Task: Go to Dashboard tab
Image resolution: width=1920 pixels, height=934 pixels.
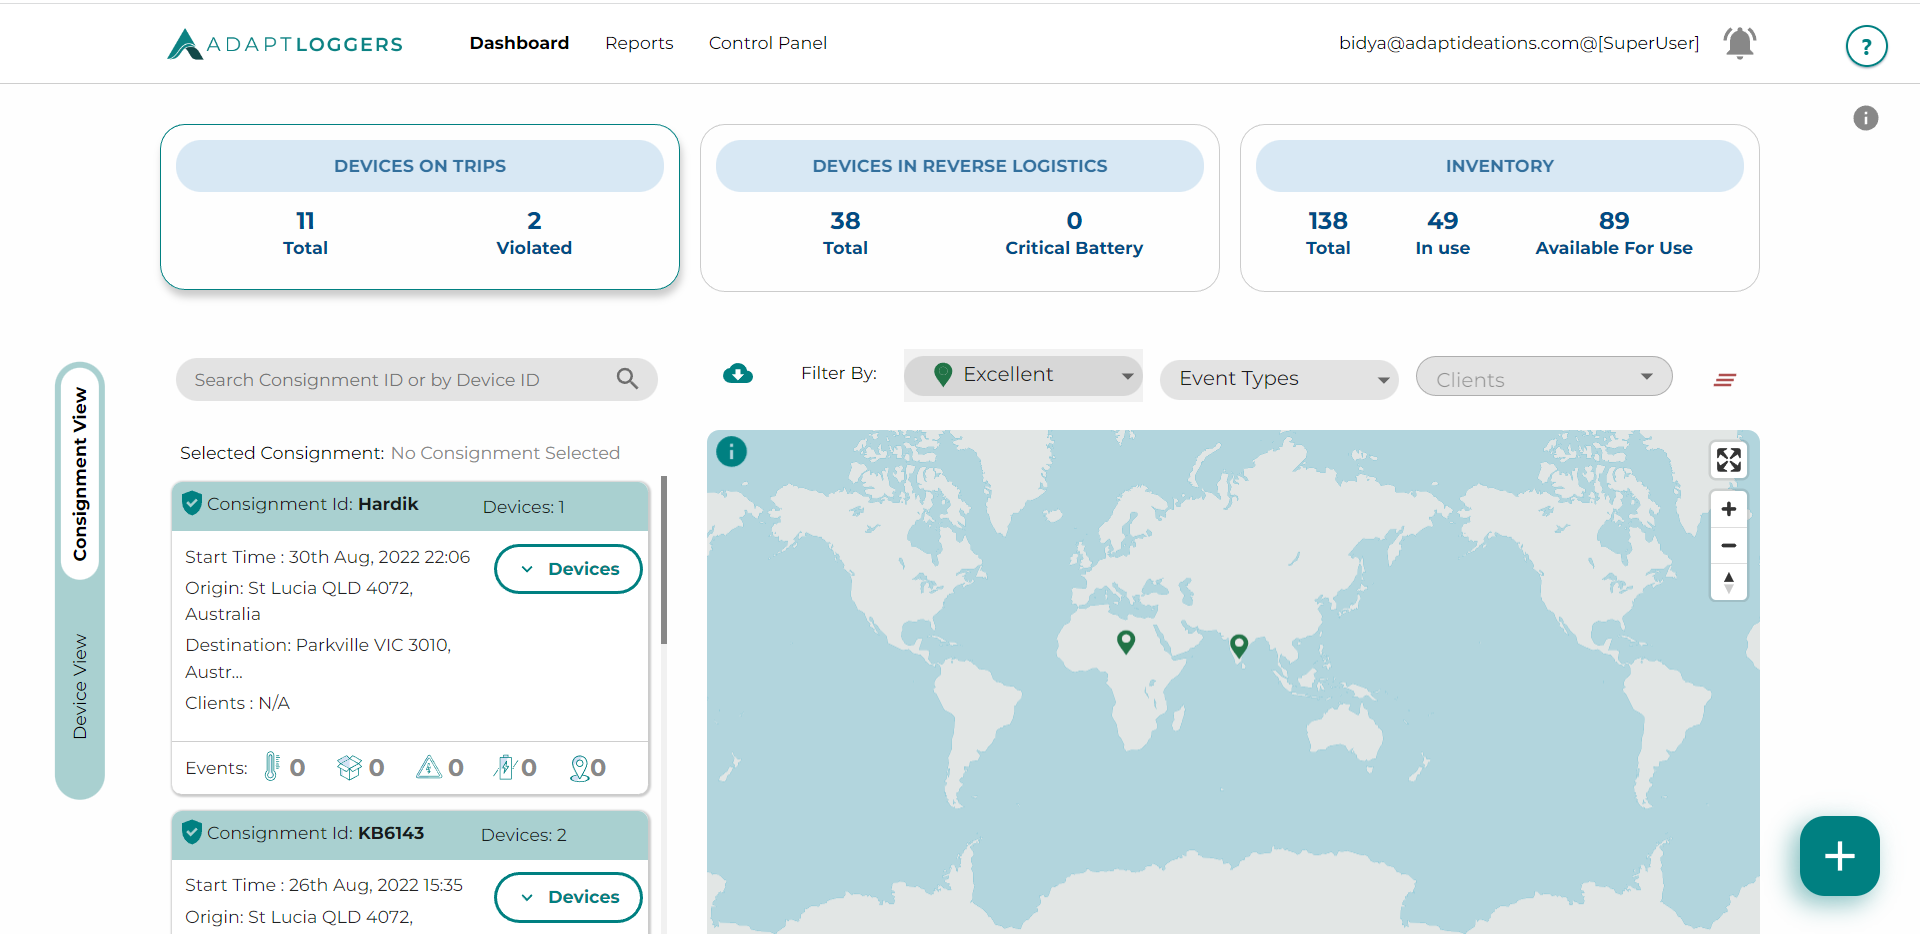Action: coord(519,43)
